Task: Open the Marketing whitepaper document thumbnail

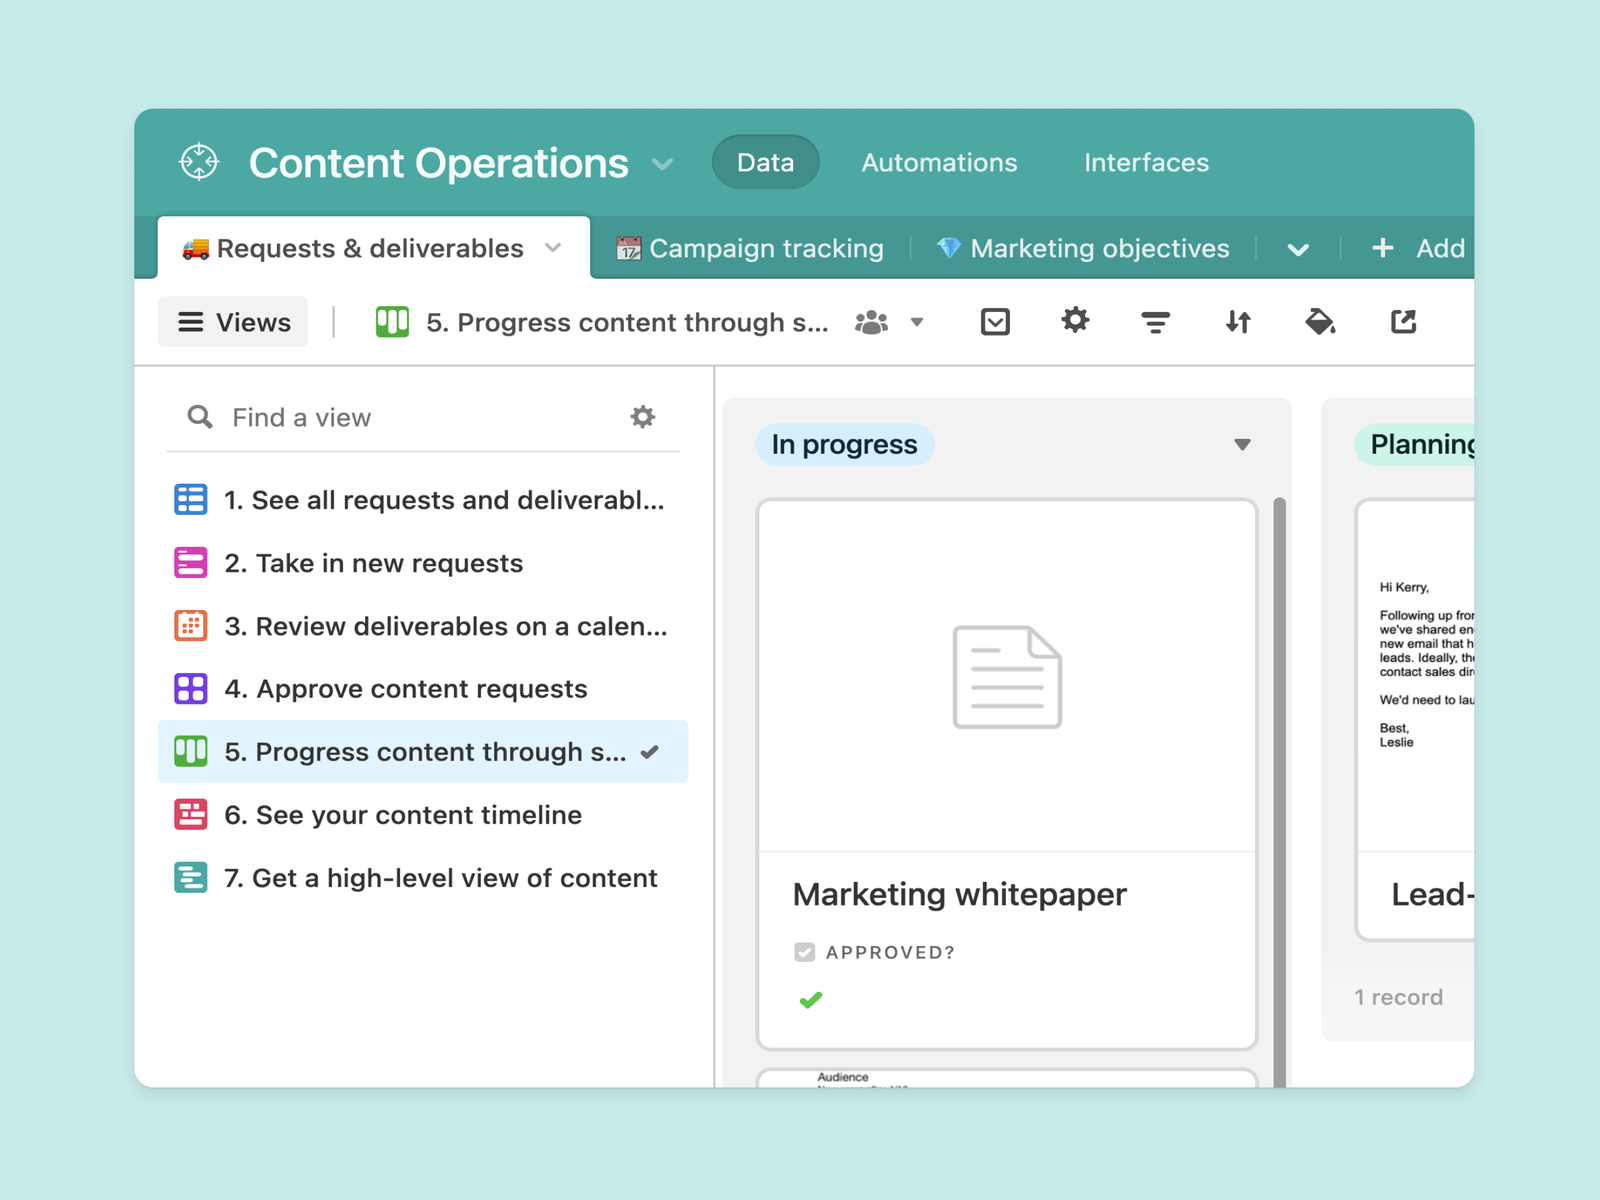Action: coord(1007,677)
